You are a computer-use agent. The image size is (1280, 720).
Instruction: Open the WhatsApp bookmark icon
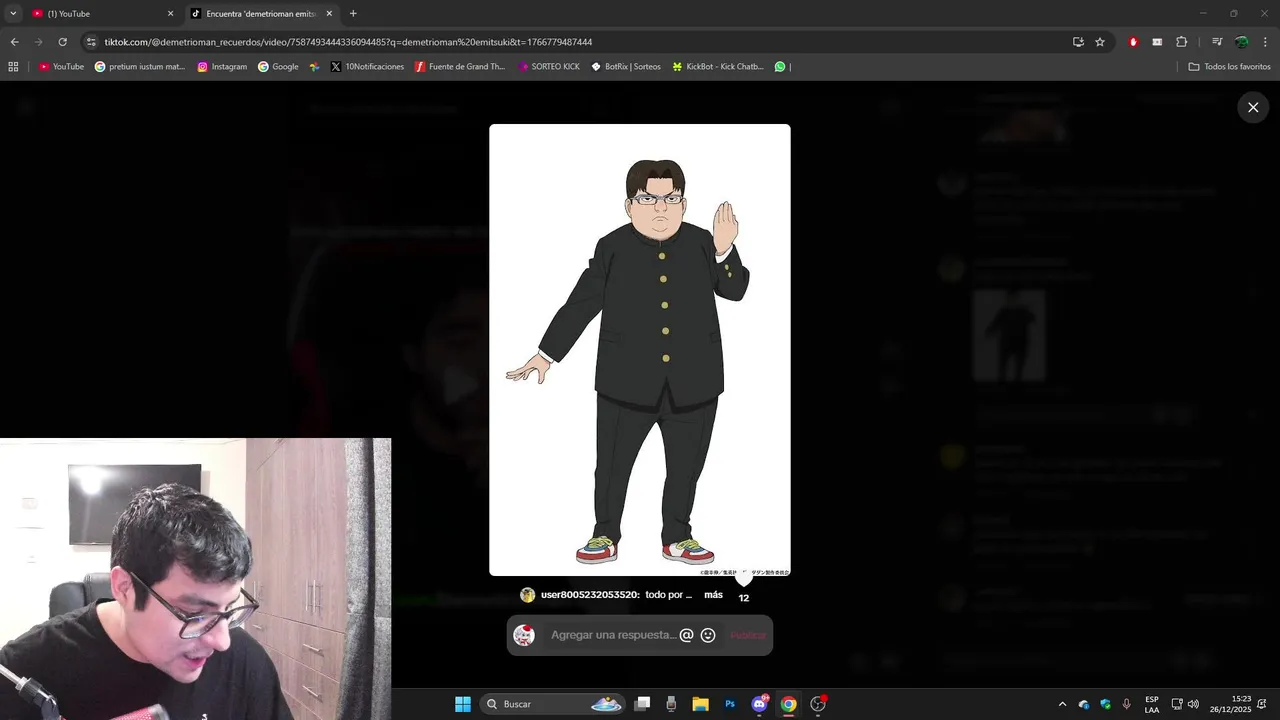coord(780,67)
